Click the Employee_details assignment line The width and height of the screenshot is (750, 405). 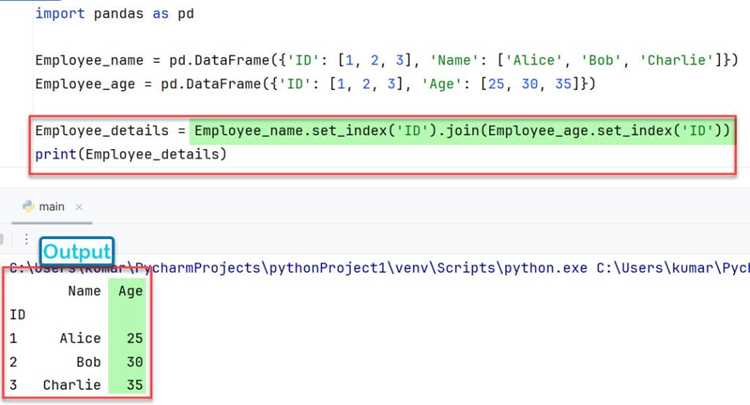coord(383,131)
